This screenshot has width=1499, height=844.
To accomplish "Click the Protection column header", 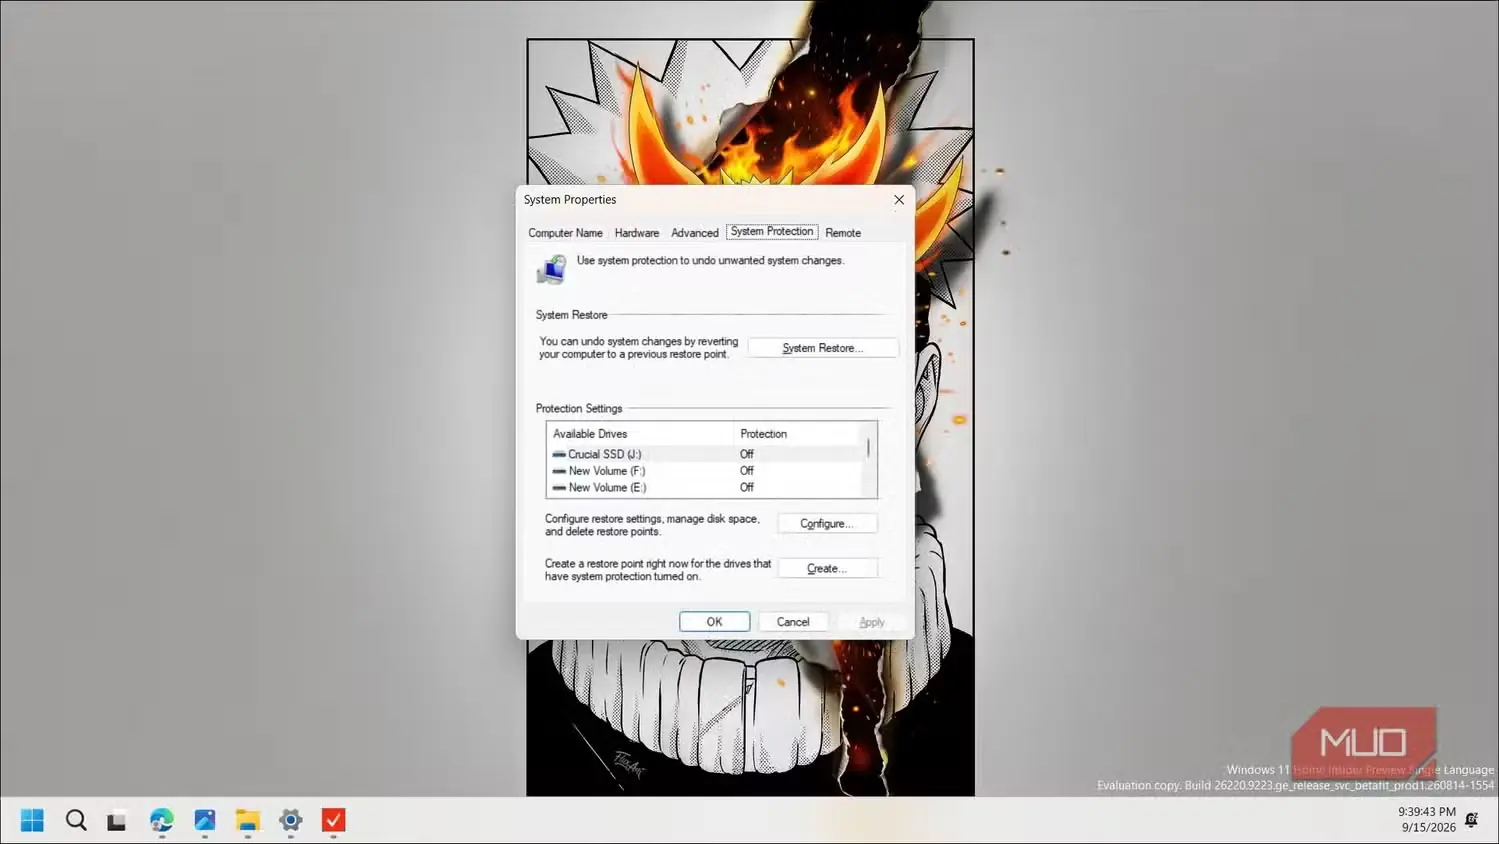I will (x=799, y=434).
